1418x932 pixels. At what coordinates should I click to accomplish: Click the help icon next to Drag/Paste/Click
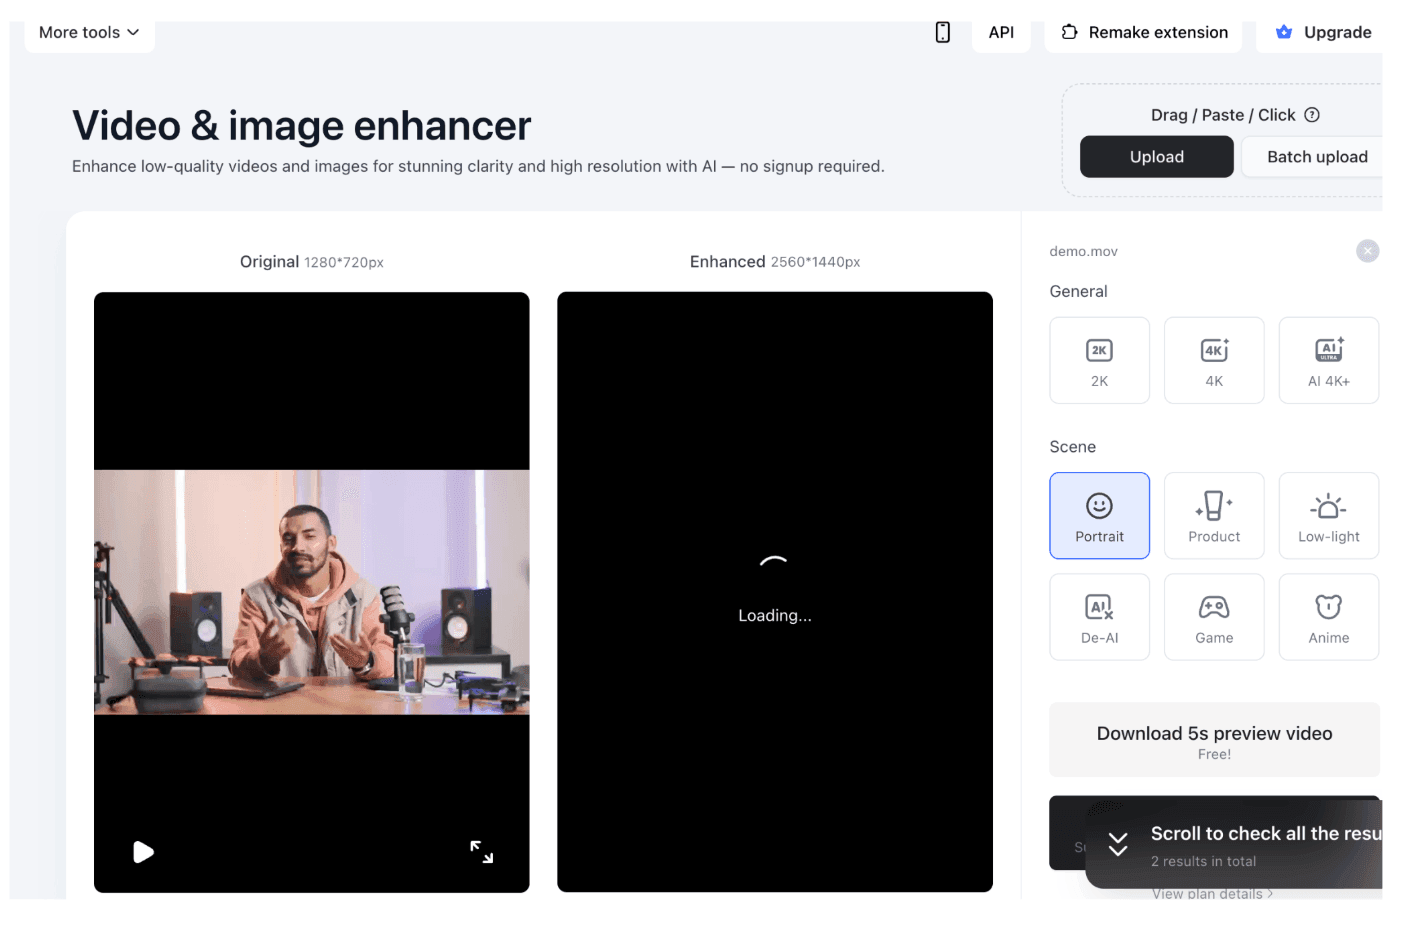click(1312, 114)
